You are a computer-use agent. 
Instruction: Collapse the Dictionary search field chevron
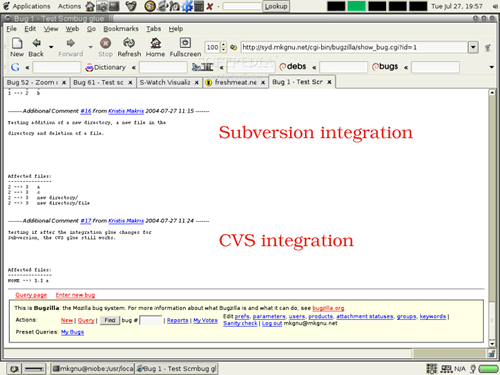[x=134, y=68]
